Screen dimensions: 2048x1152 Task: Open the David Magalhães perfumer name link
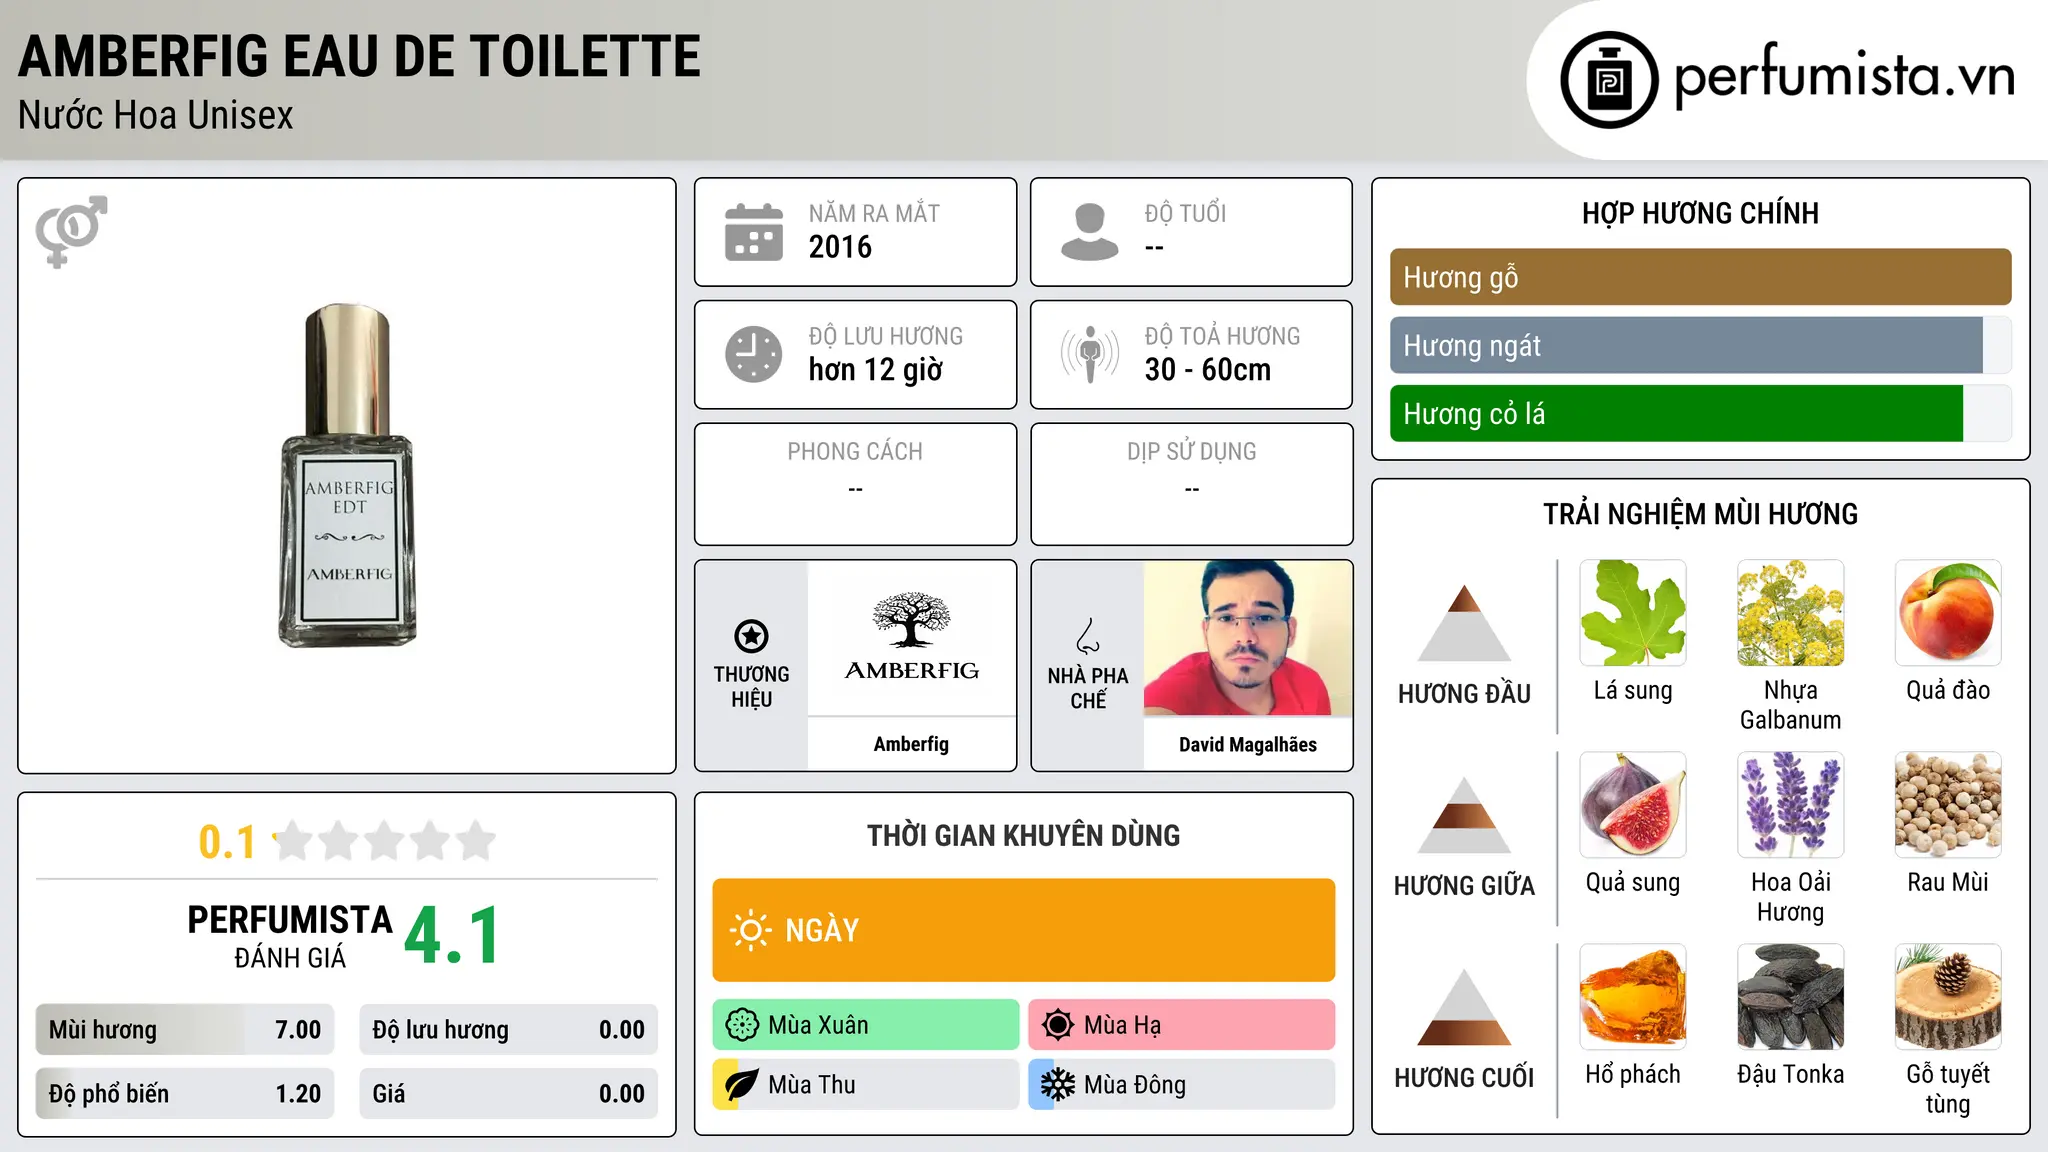pos(1247,744)
